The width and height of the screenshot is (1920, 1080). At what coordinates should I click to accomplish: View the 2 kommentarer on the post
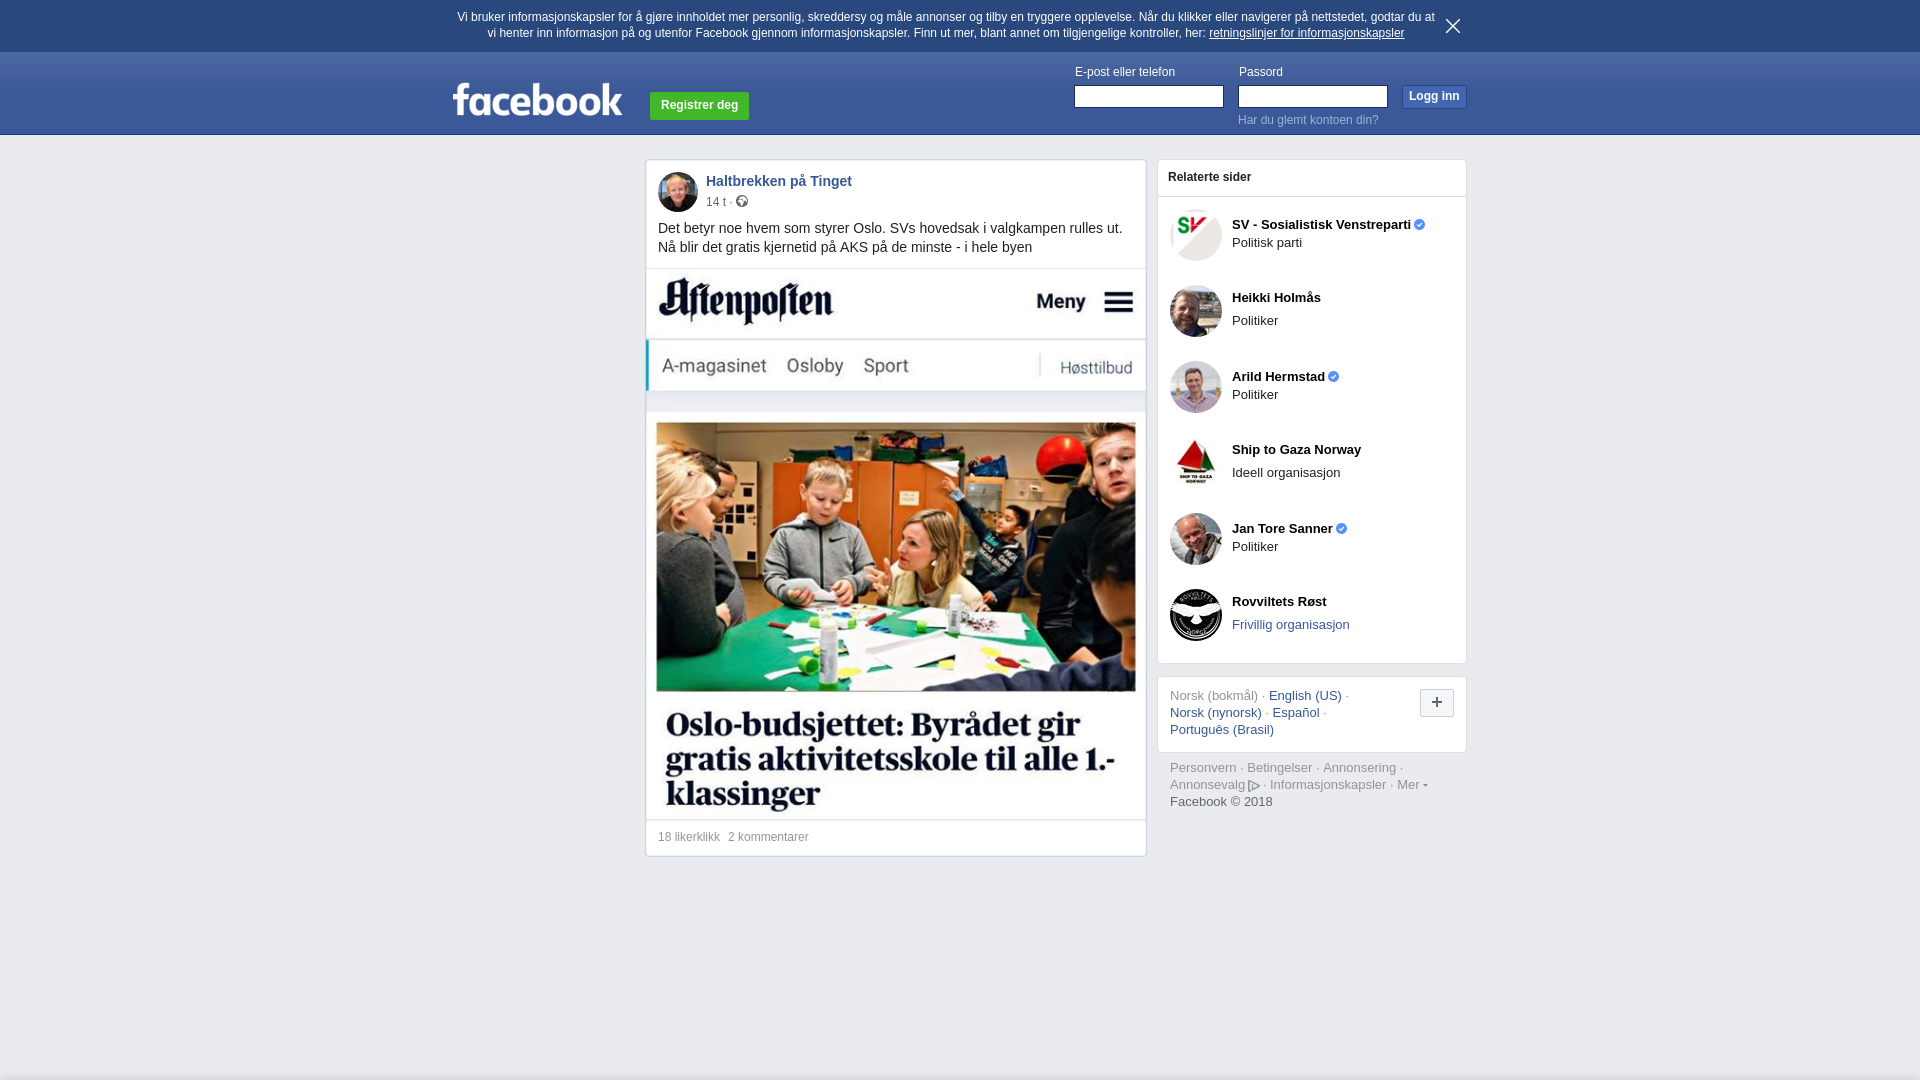tap(768, 837)
